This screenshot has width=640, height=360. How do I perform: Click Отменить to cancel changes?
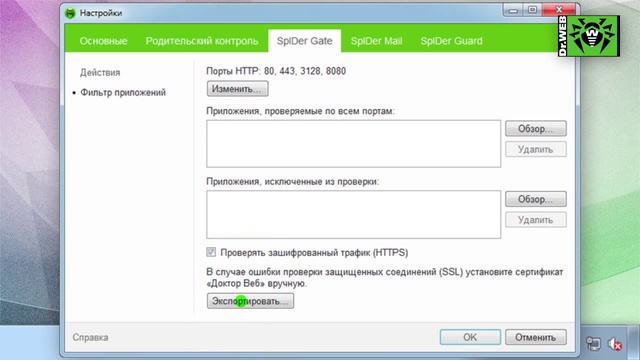[x=536, y=337]
